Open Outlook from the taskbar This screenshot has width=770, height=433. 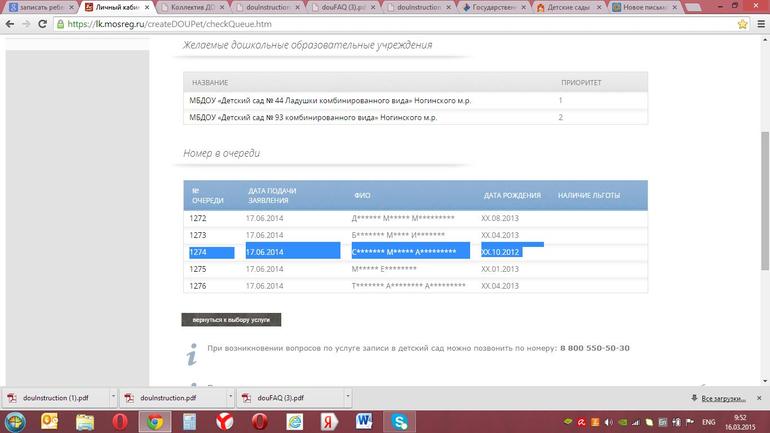click(x=49, y=421)
